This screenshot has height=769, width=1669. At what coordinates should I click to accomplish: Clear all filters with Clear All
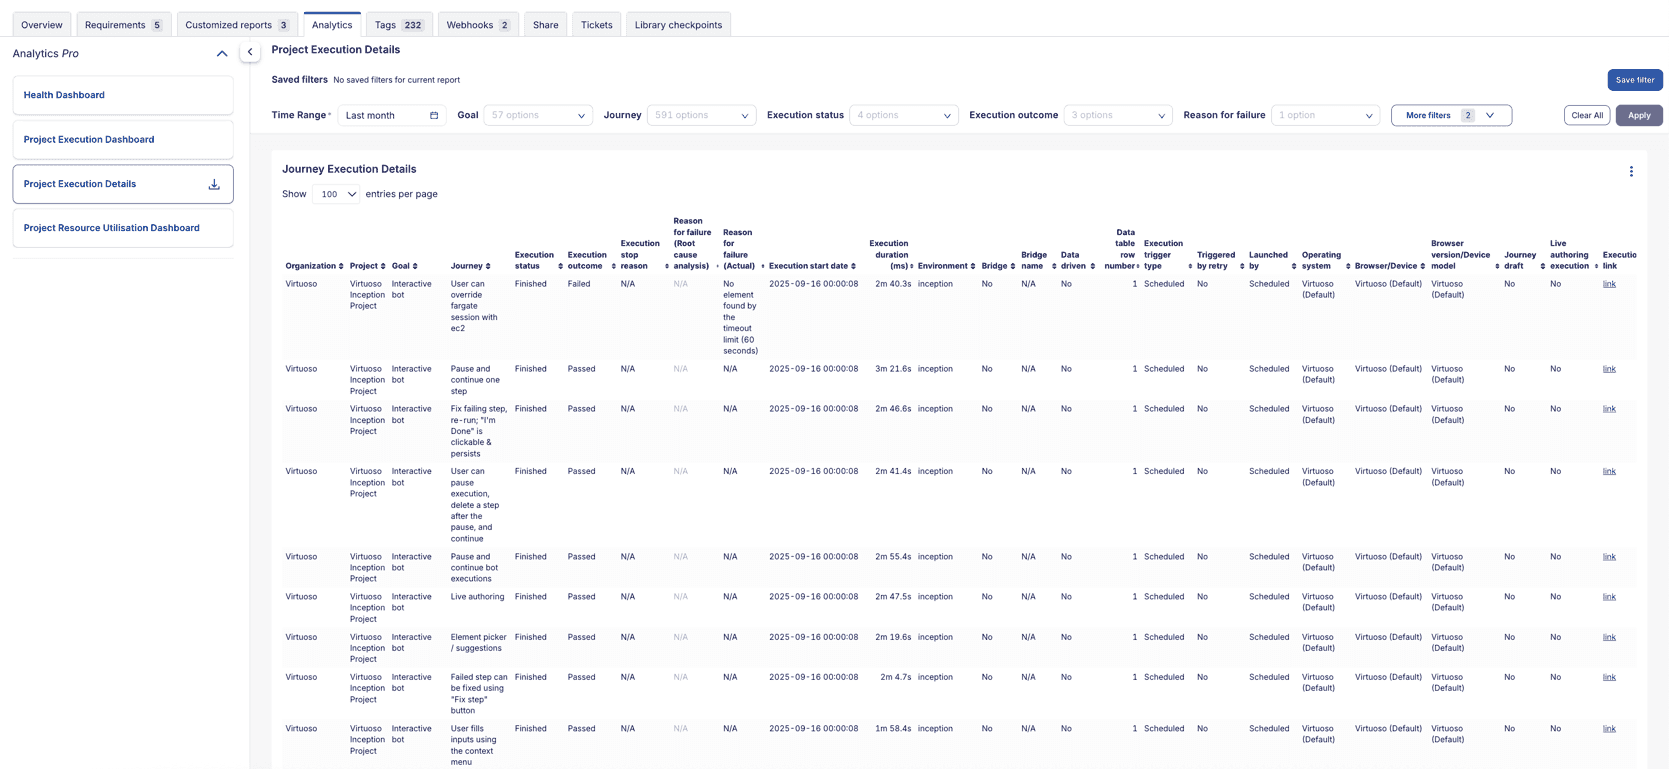[x=1586, y=116]
